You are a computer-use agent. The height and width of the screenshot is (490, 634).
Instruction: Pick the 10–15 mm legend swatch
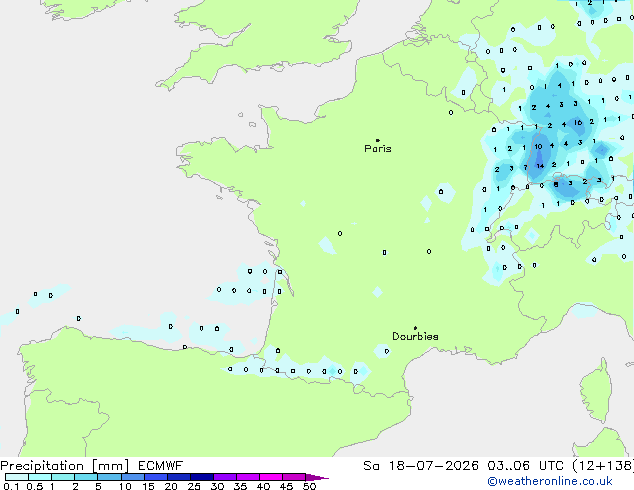tap(132, 477)
